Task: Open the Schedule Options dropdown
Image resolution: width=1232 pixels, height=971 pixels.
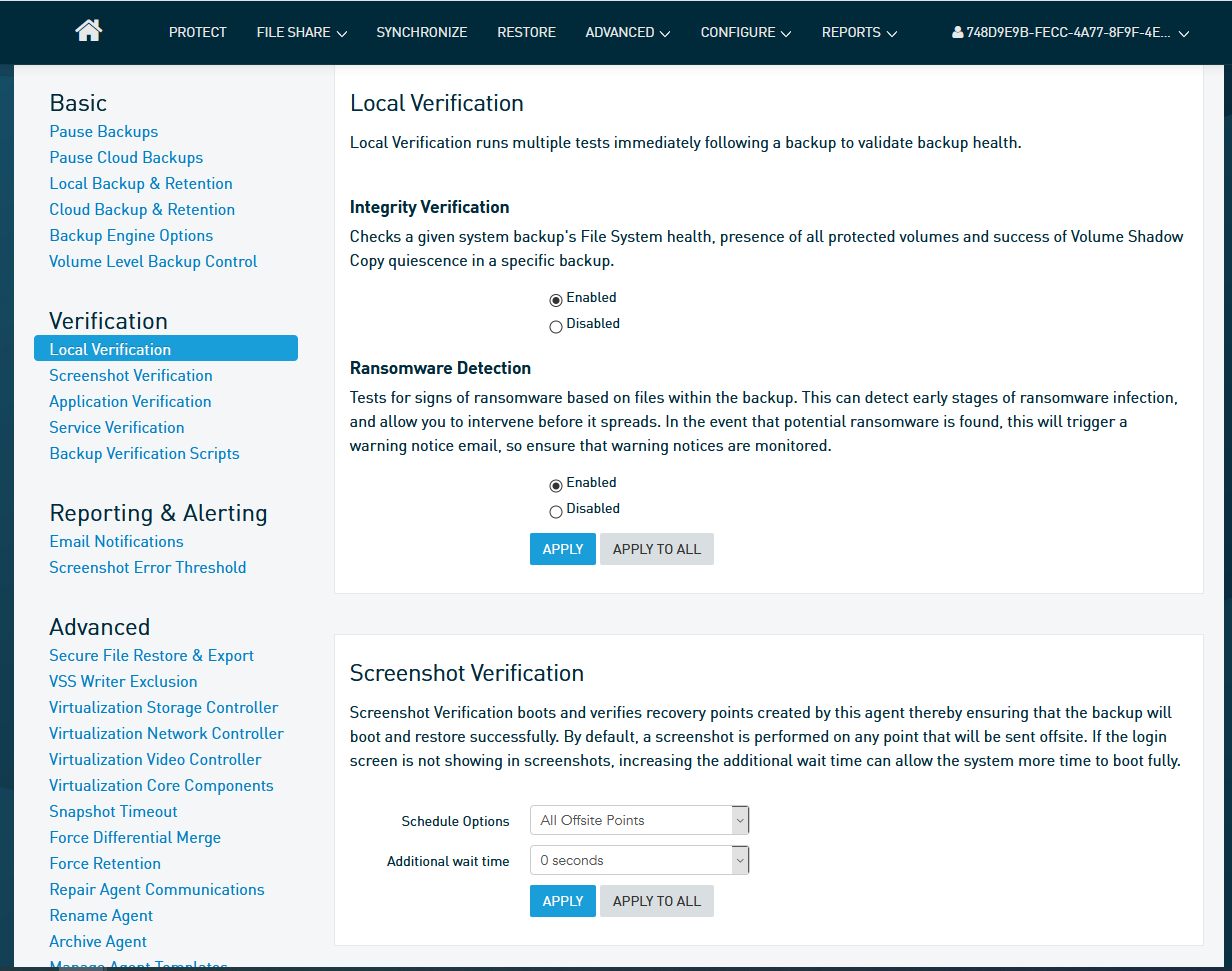Action: point(640,820)
